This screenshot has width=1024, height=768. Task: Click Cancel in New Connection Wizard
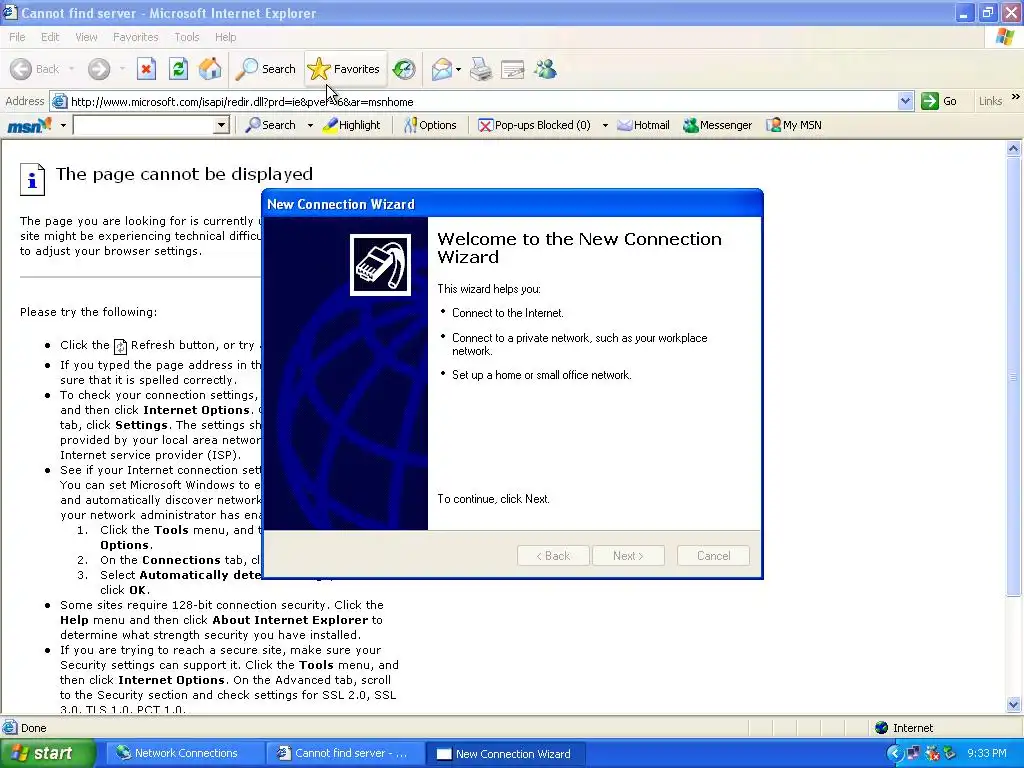coord(713,556)
